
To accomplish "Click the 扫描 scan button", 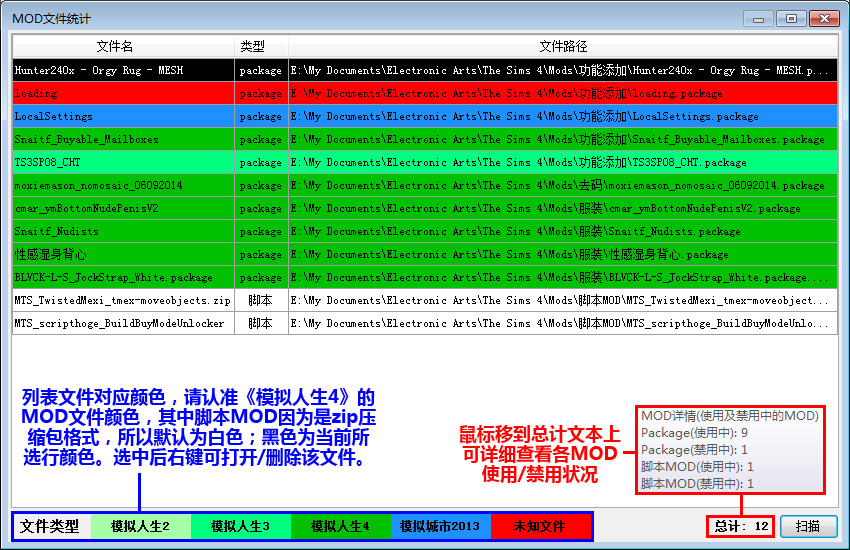I will pos(808,526).
